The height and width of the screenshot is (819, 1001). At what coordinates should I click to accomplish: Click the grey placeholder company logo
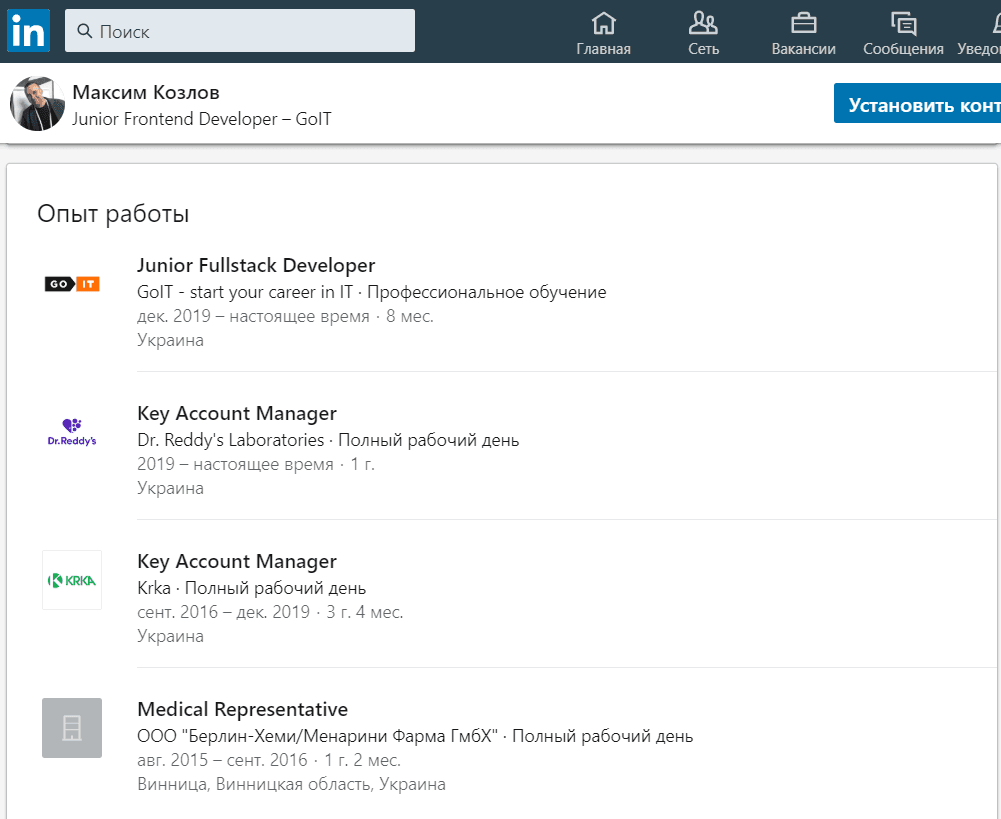pyautogui.click(x=72, y=728)
